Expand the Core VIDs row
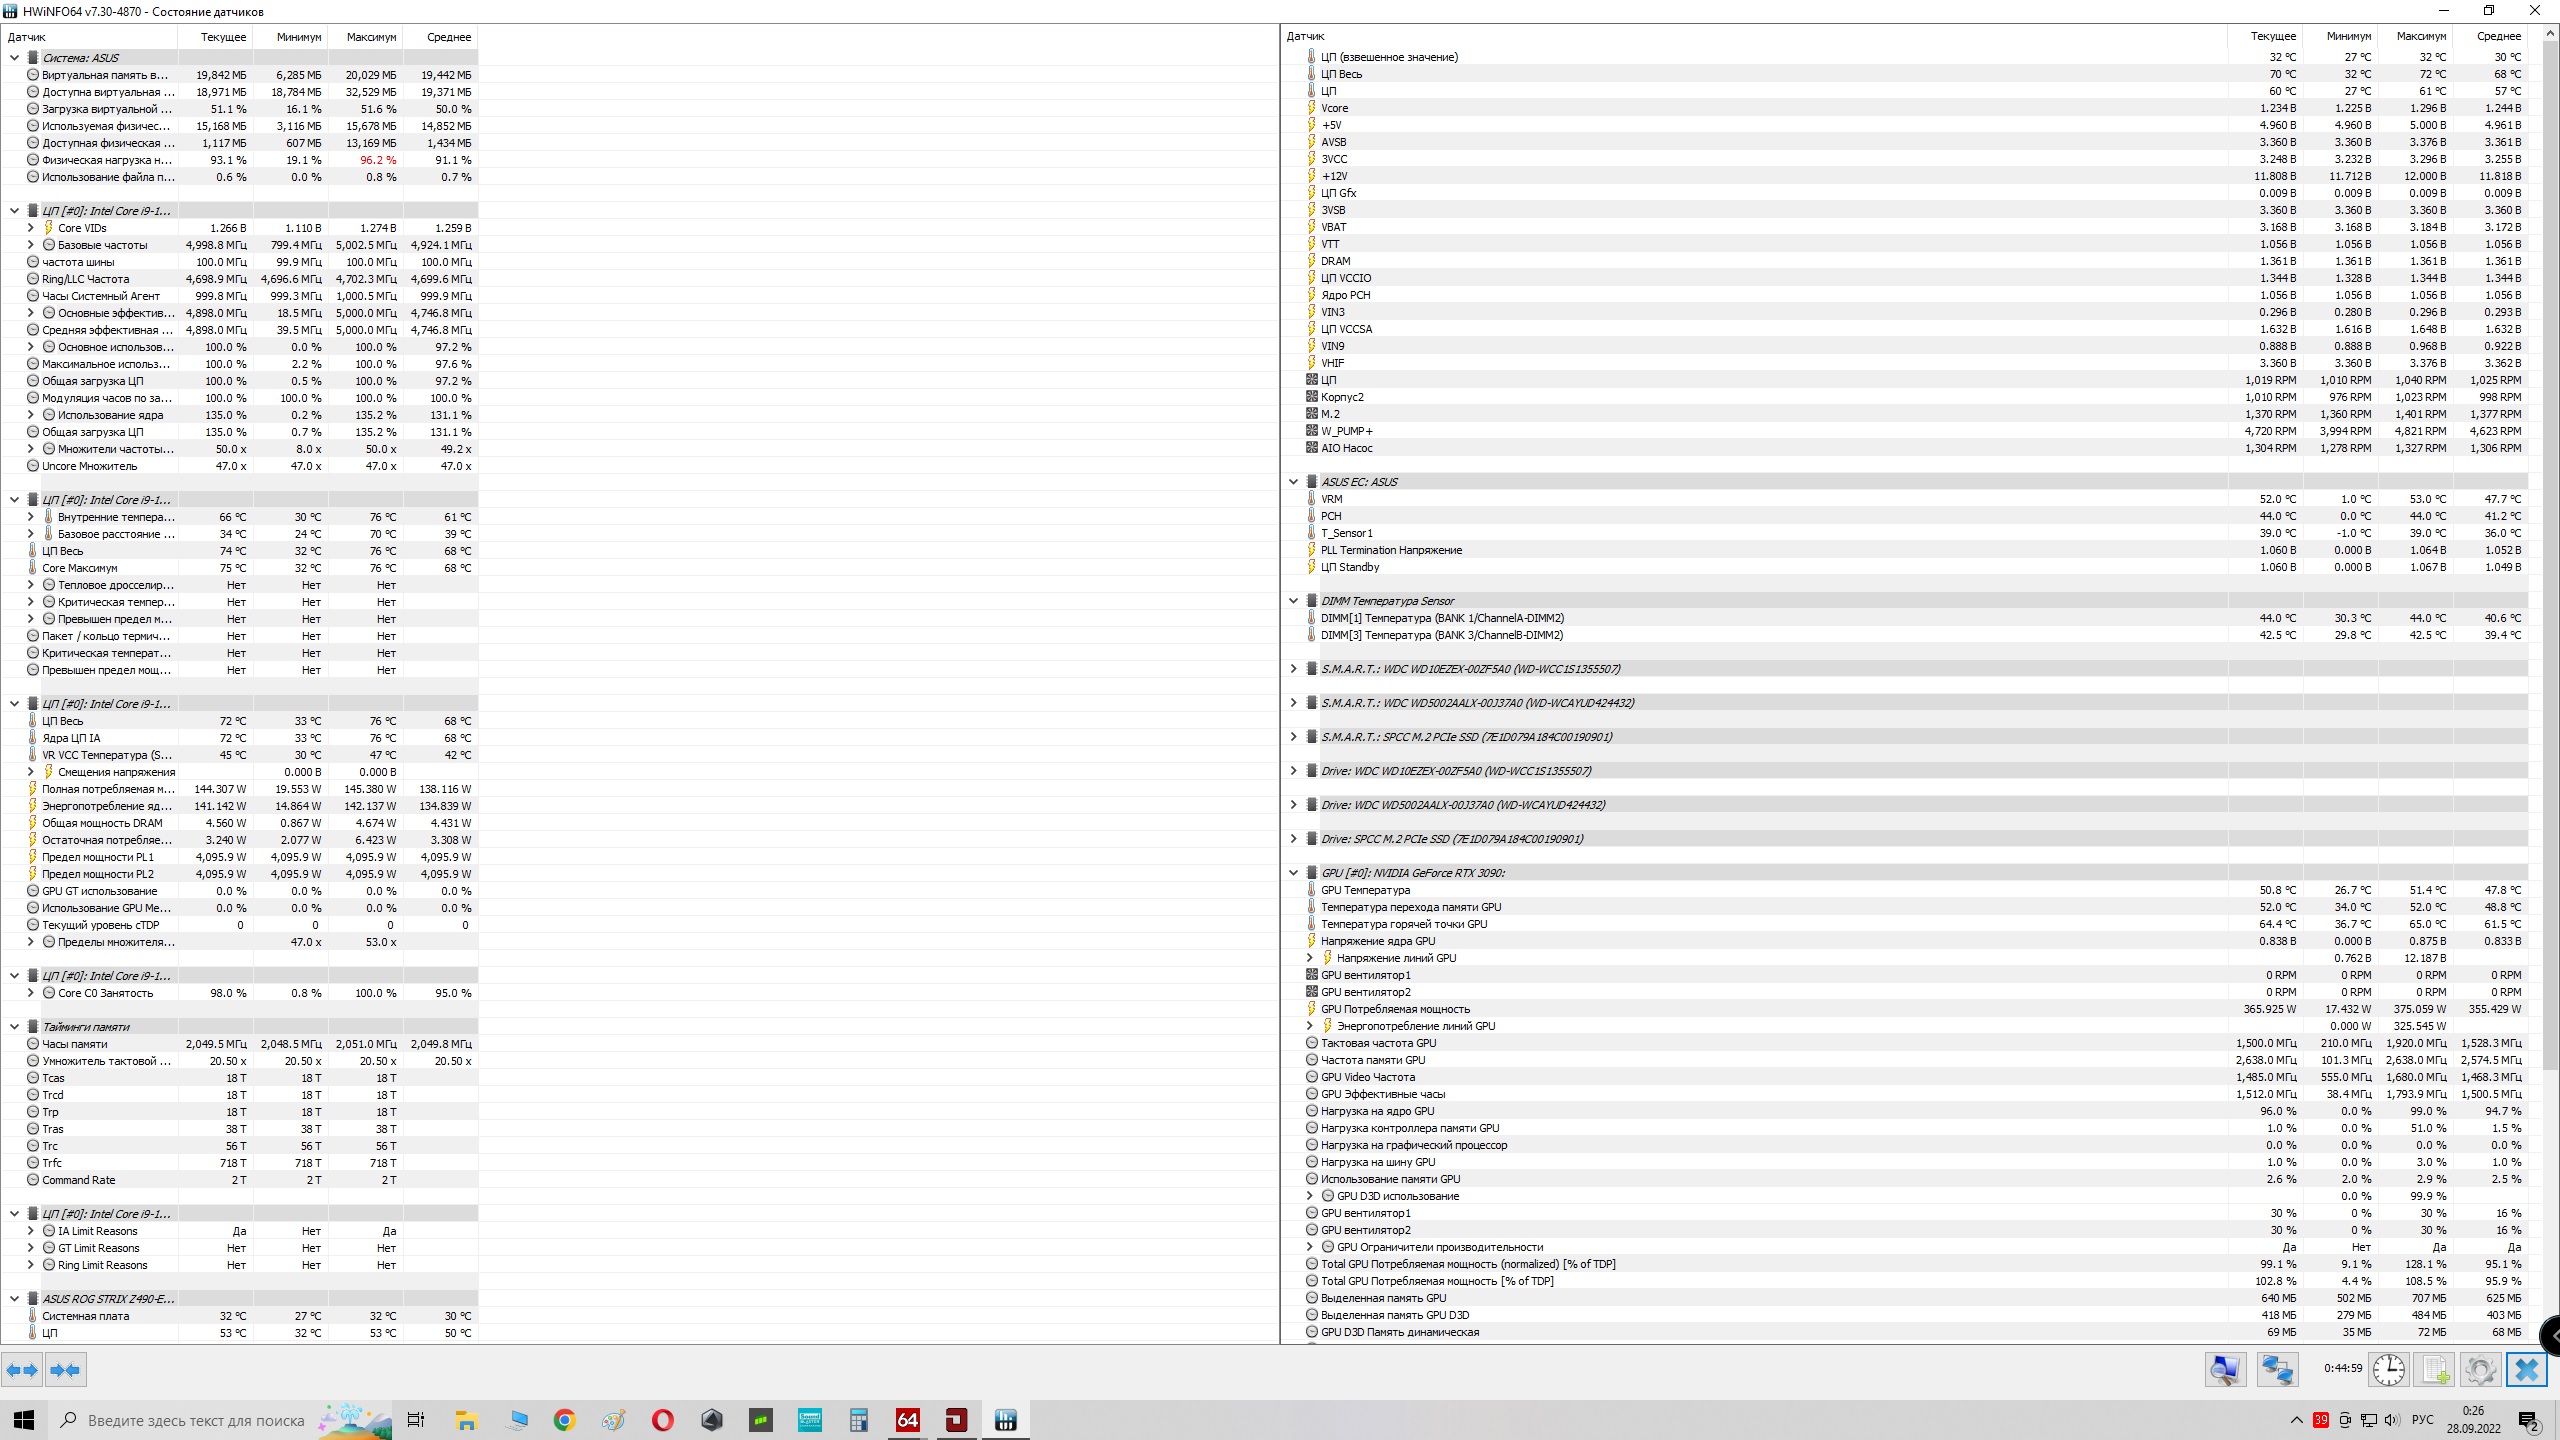This screenshot has height=1440, width=2560. pos(30,228)
